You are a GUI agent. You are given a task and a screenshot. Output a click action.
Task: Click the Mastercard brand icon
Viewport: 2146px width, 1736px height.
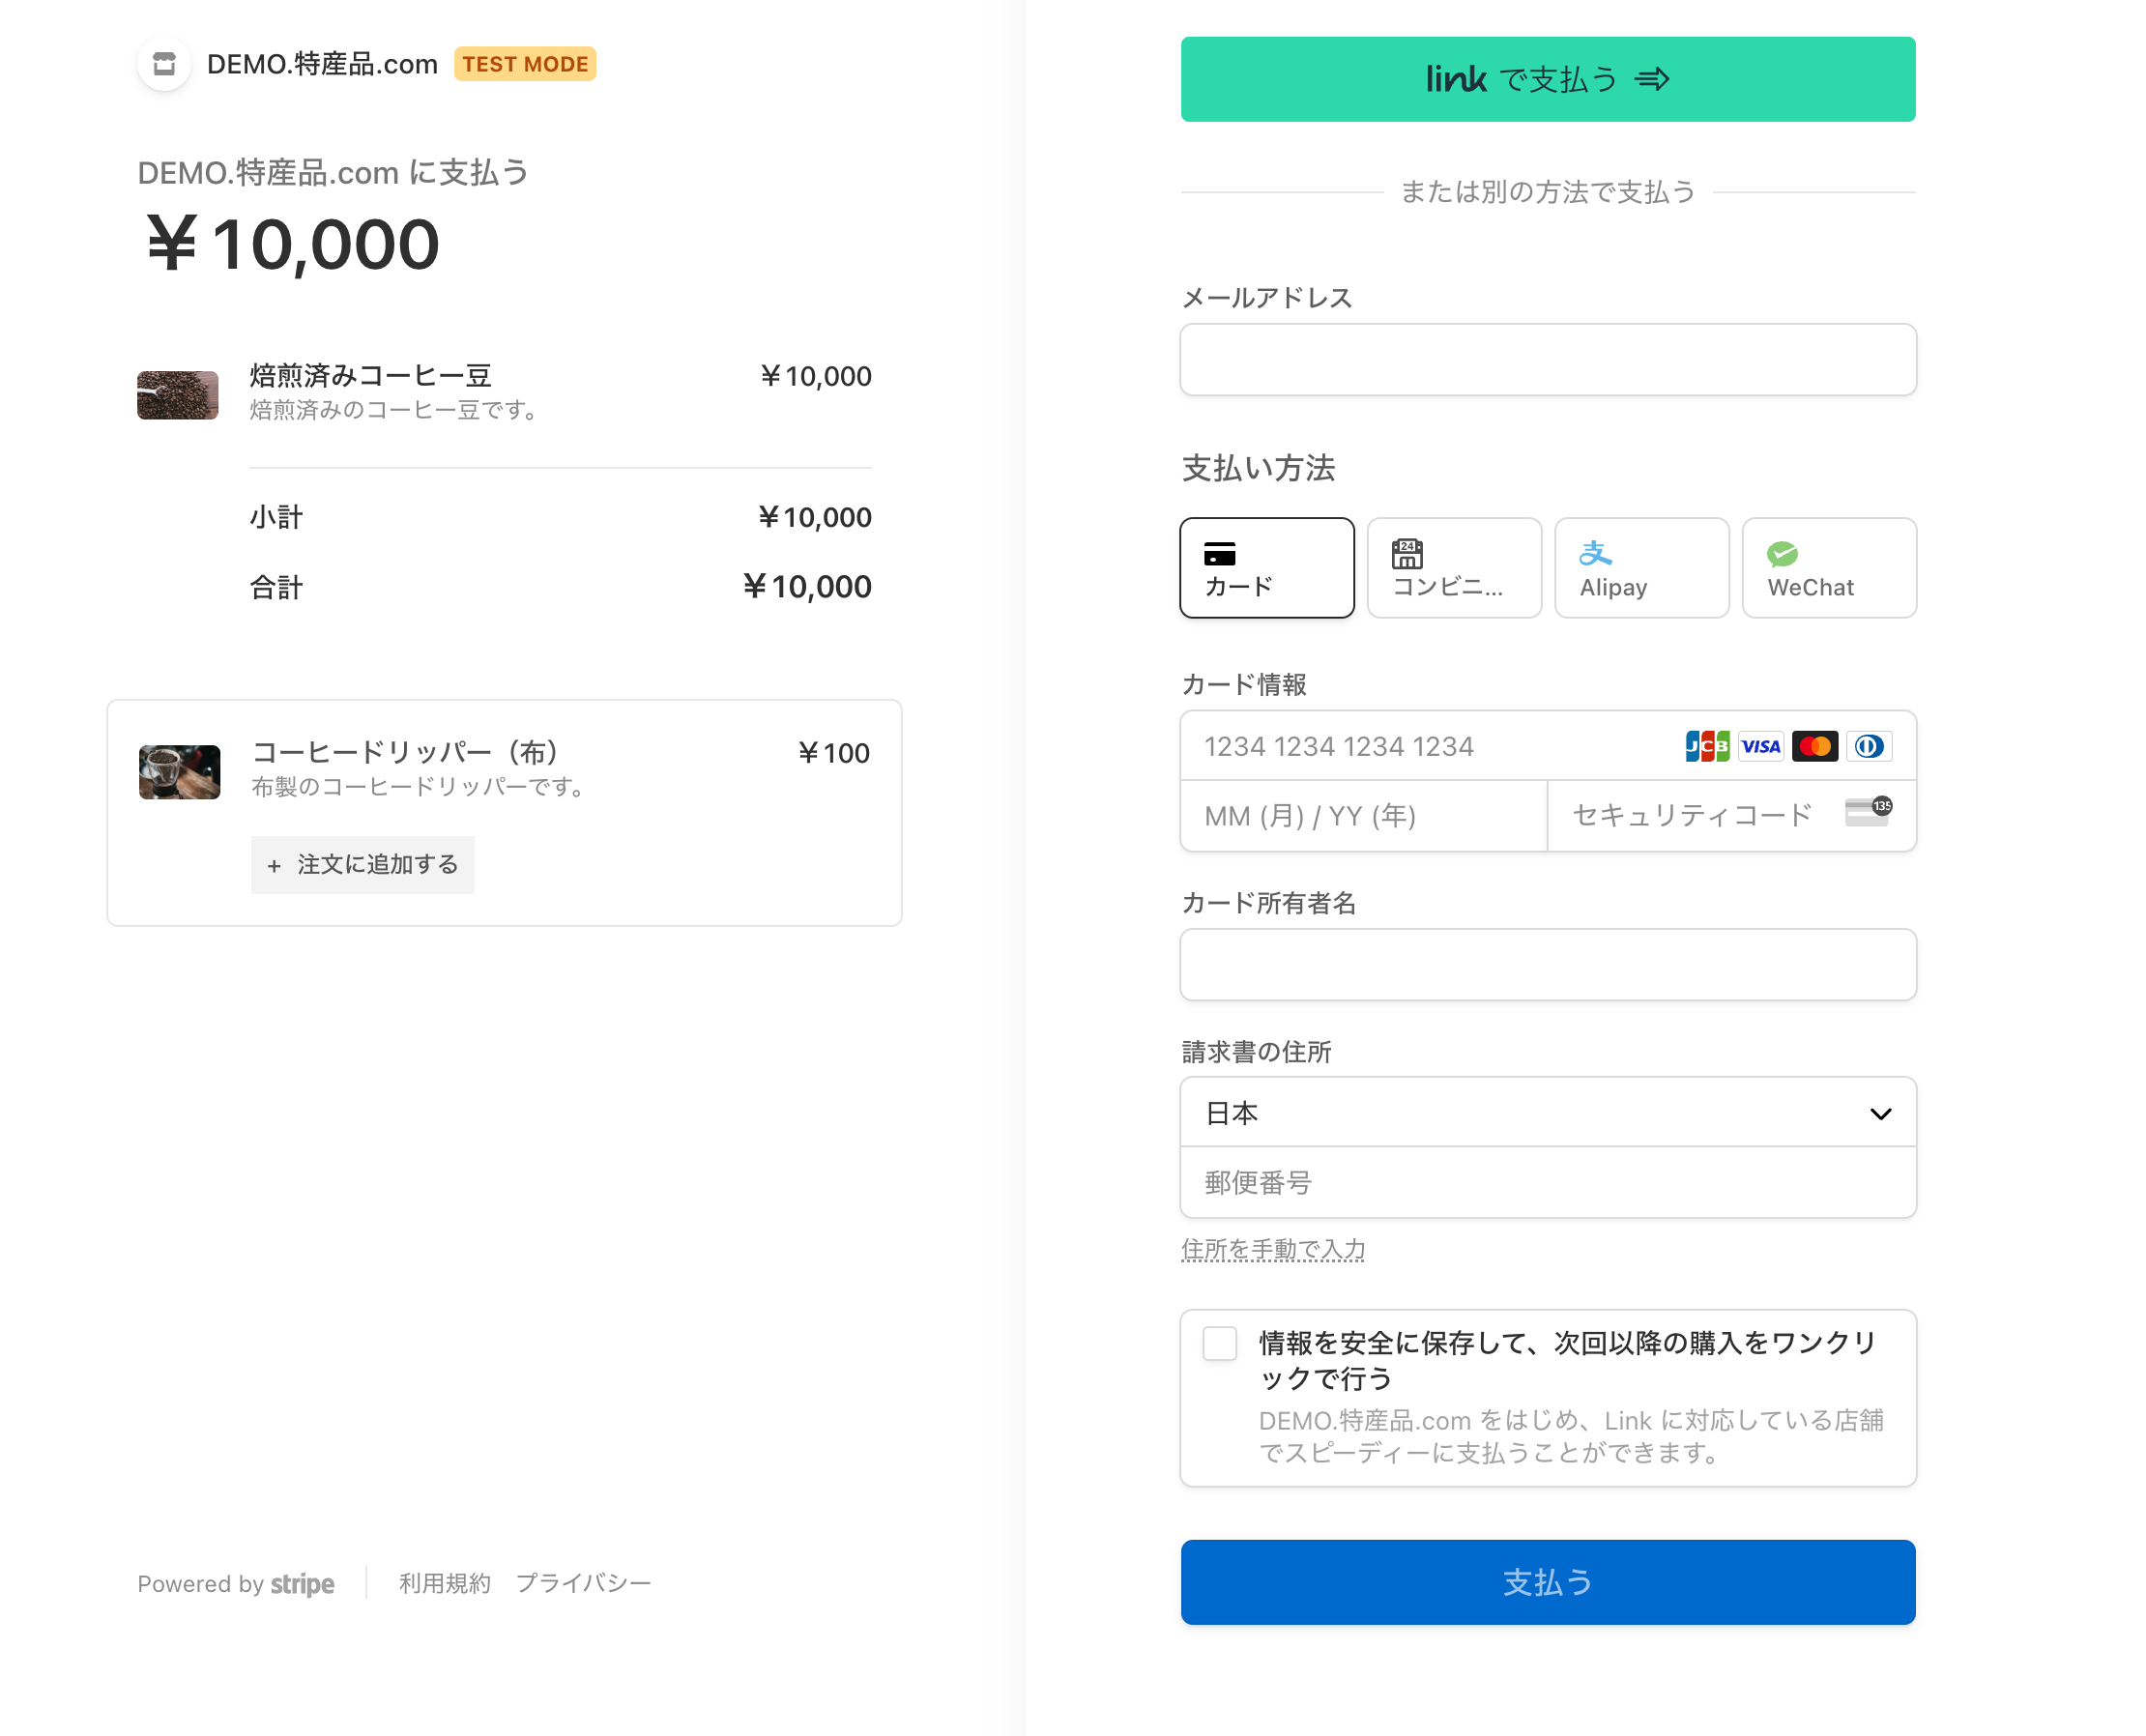pyautogui.click(x=1815, y=746)
